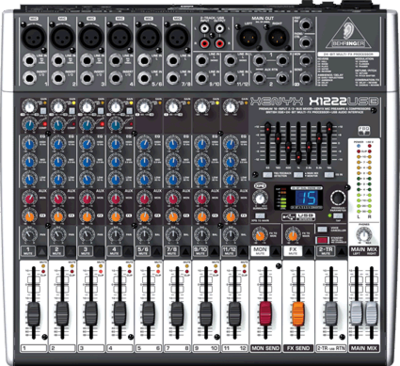Click the Main Out left XLR connector
400x366 pixels.
coord(248,37)
